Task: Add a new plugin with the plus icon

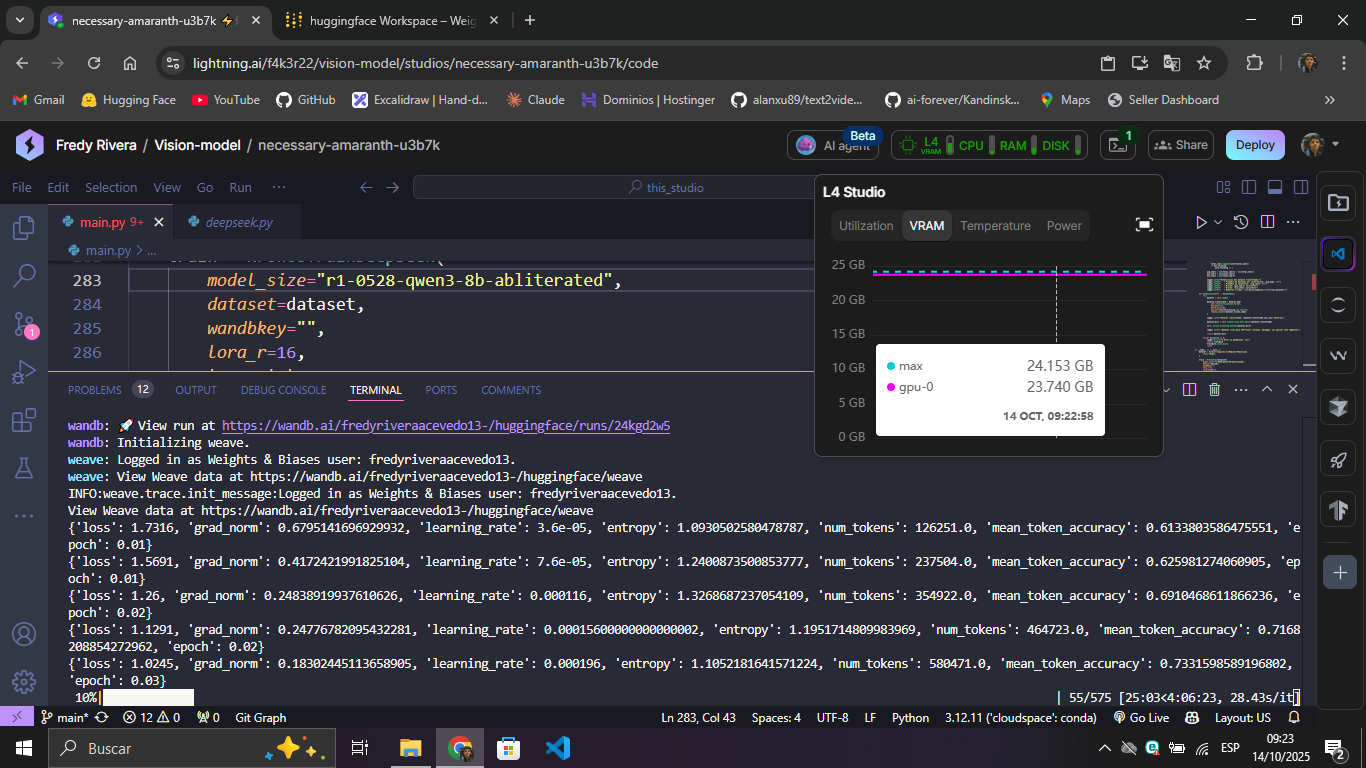Action: pos(1338,572)
